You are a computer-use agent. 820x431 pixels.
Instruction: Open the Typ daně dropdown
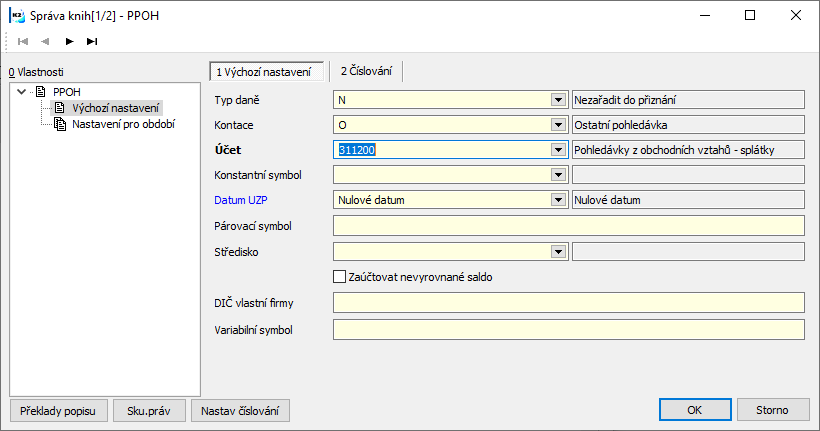pyautogui.click(x=558, y=100)
